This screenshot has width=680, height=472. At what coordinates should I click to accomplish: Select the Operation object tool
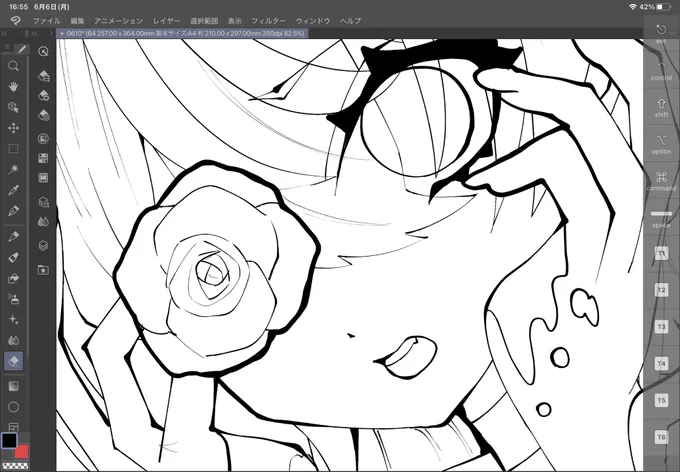pos(13,107)
